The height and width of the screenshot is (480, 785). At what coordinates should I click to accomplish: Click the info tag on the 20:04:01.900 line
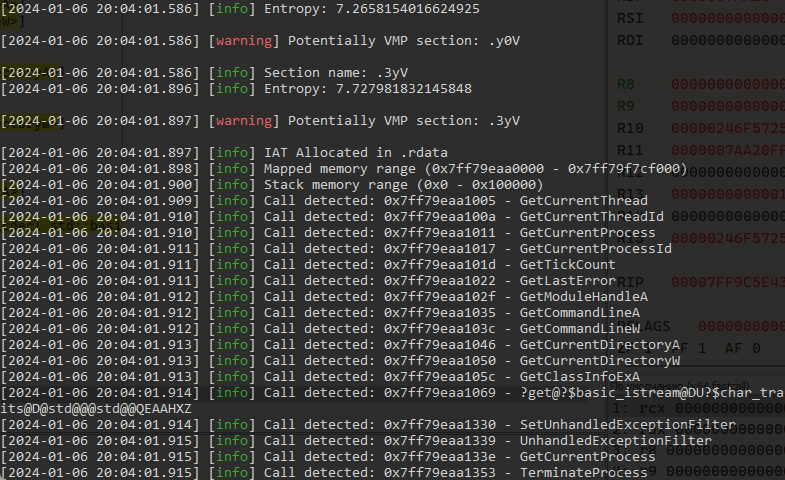pos(232,185)
